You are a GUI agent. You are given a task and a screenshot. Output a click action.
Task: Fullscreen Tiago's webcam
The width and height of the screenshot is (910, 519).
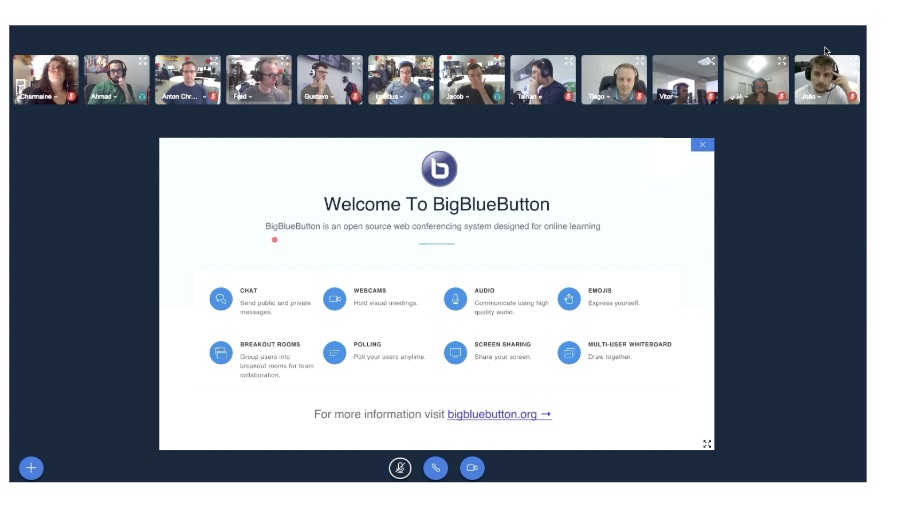coord(640,61)
